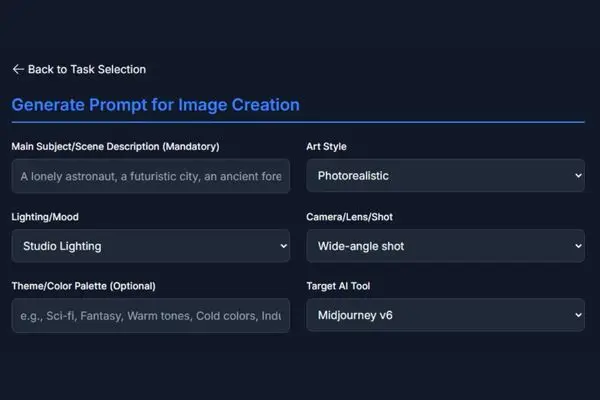
Task: Focus the Main Subject/Scene Description input field
Action: pyautogui.click(x=151, y=176)
